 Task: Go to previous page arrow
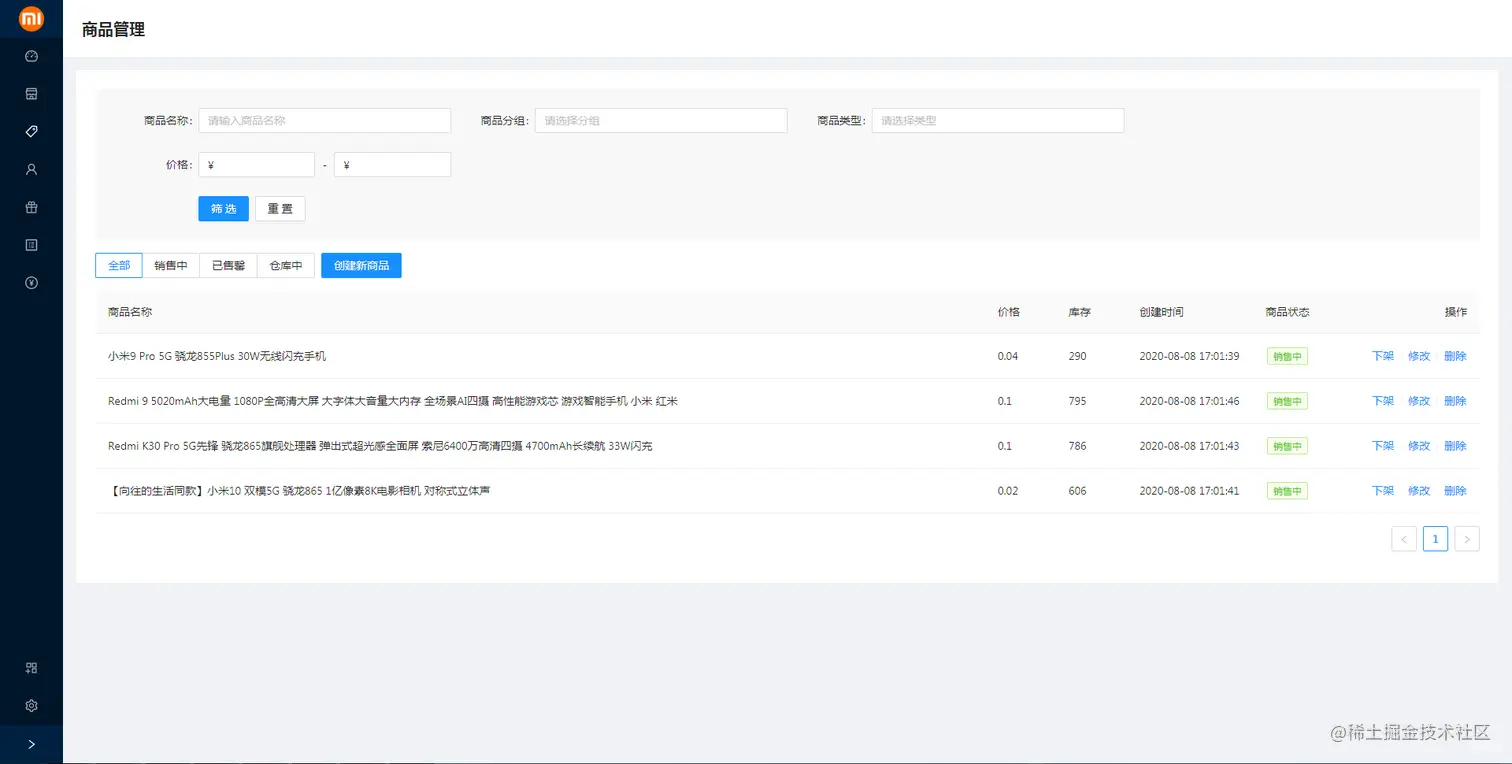coord(1404,539)
